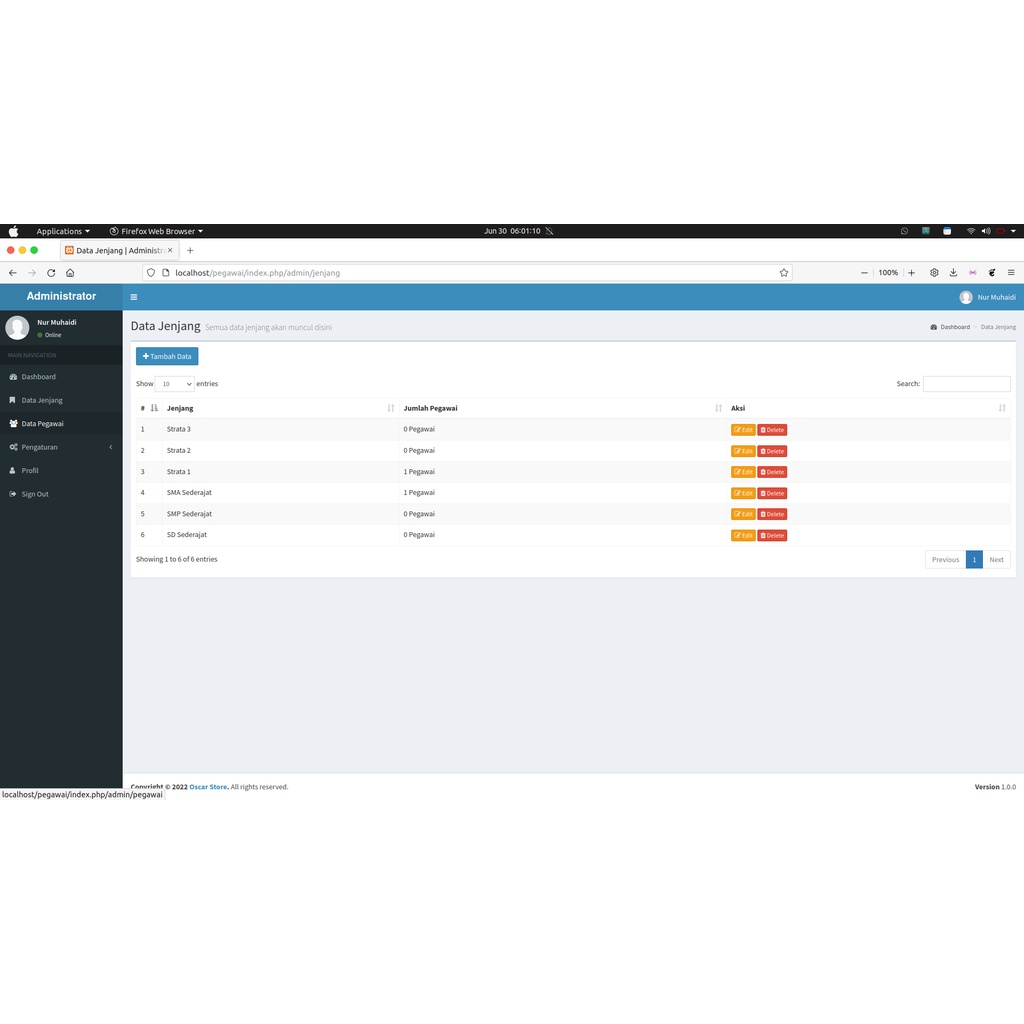Follow the Oscar Store footer link
The image size is (1024, 1024).
point(208,787)
